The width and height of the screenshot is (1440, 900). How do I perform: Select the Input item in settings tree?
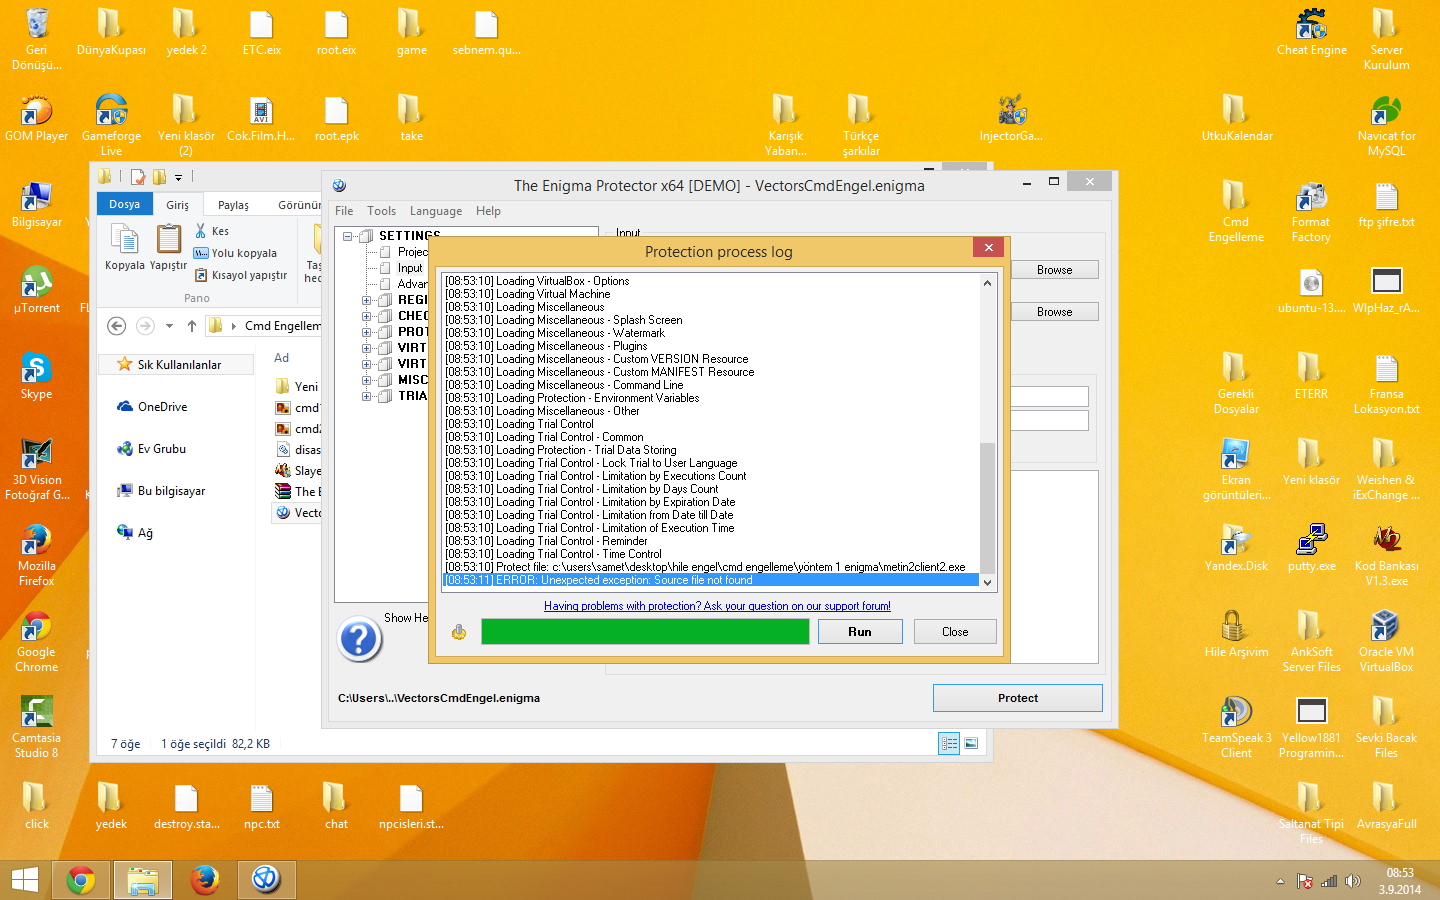[410, 268]
